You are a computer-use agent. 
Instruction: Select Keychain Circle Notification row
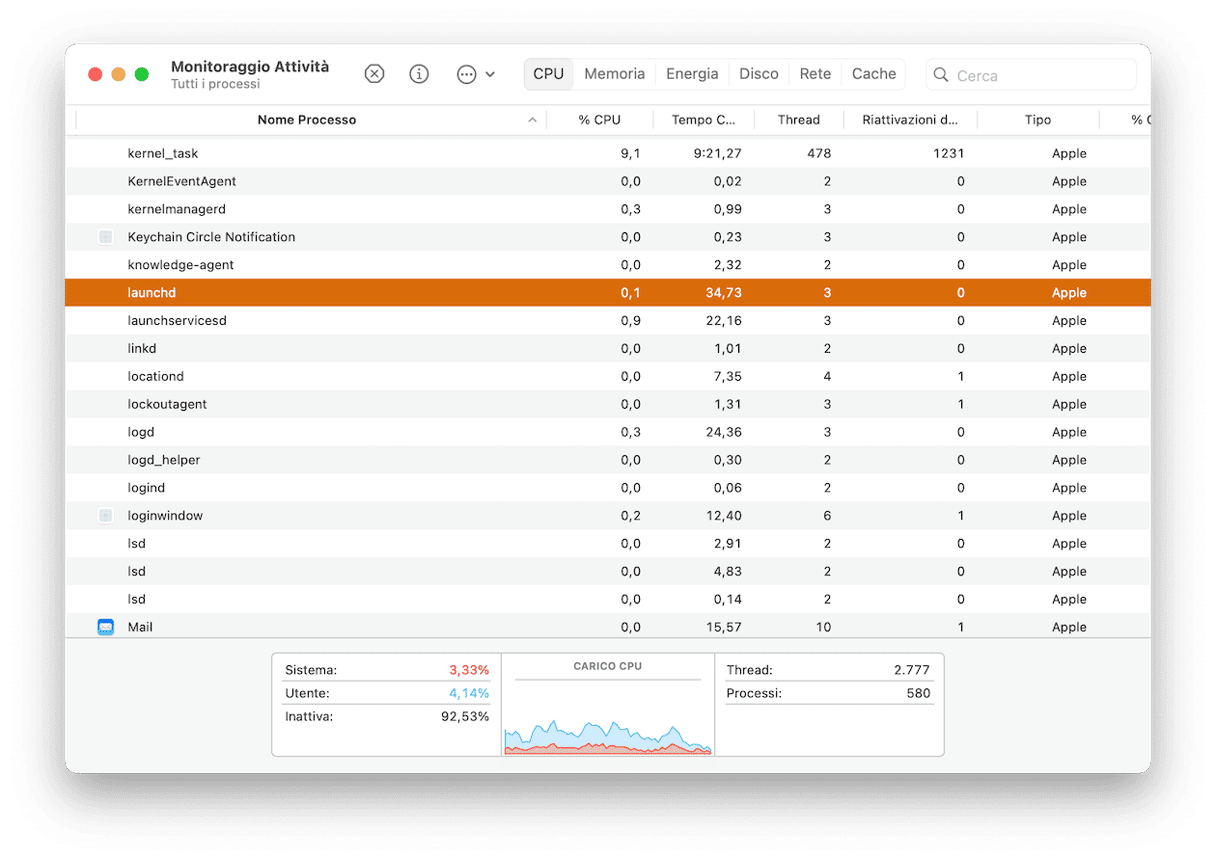point(608,237)
